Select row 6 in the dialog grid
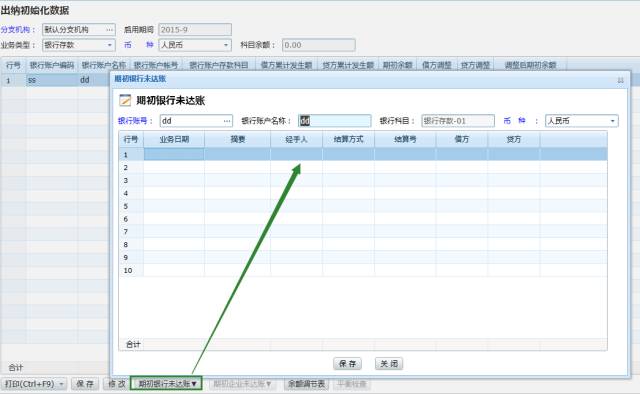 click(363, 219)
